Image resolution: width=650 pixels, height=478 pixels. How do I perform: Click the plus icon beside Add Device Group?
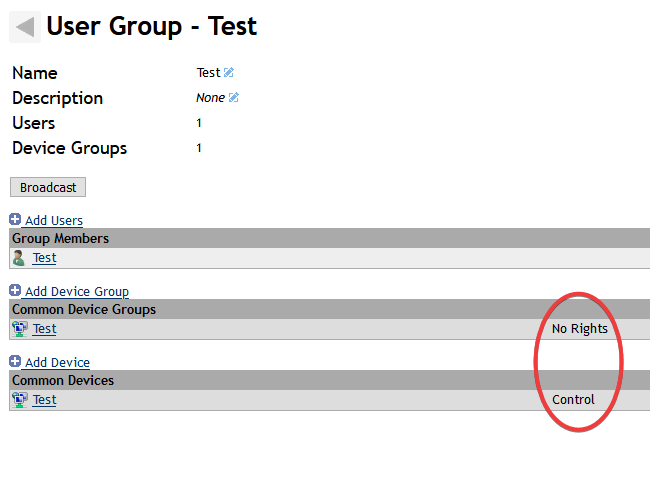click(15, 290)
